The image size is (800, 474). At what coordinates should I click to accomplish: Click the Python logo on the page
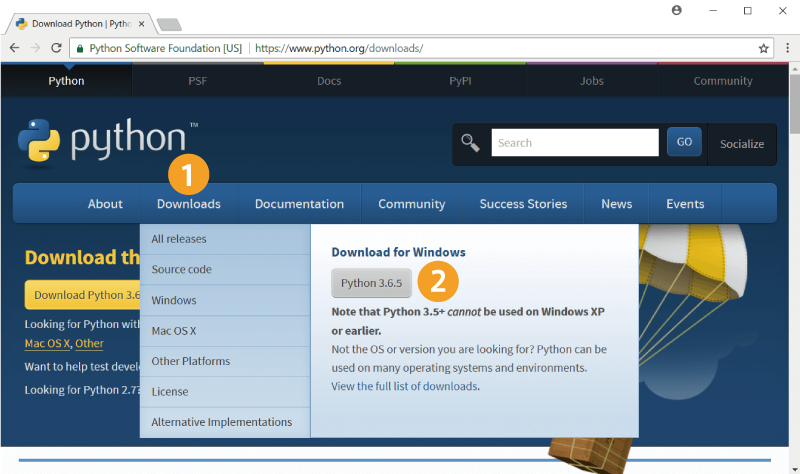pyautogui.click(x=108, y=141)
